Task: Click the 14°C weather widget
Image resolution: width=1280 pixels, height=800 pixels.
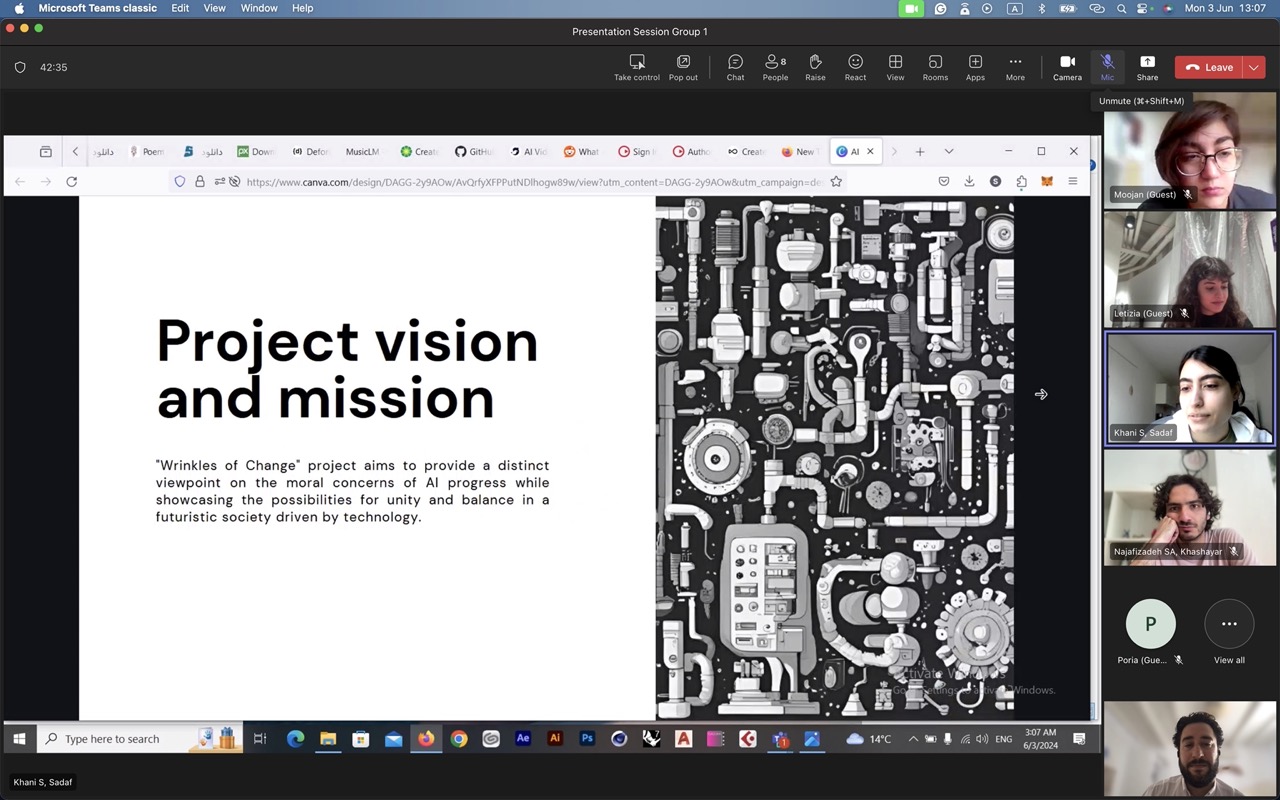Action: (869, 739)
